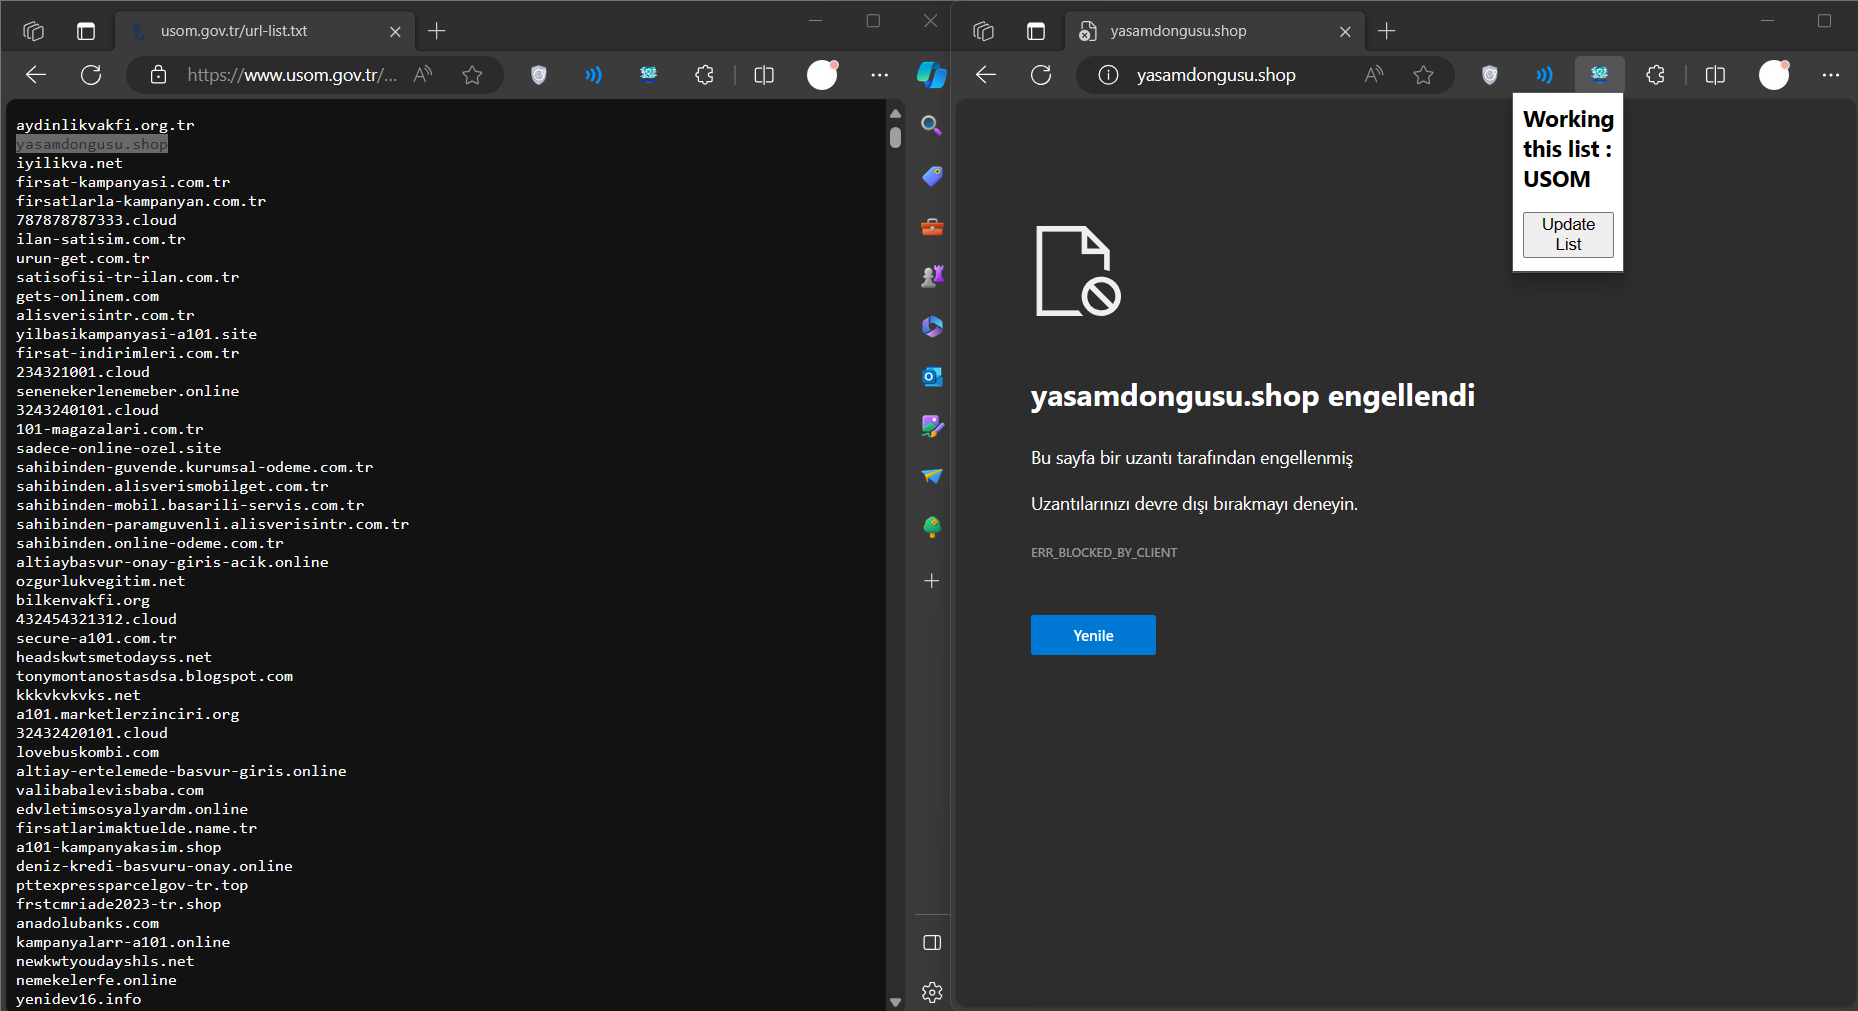Screen dimensions: 1858x1011
Task: Open sidebar Outlook icon
Action: click(931, 377)
